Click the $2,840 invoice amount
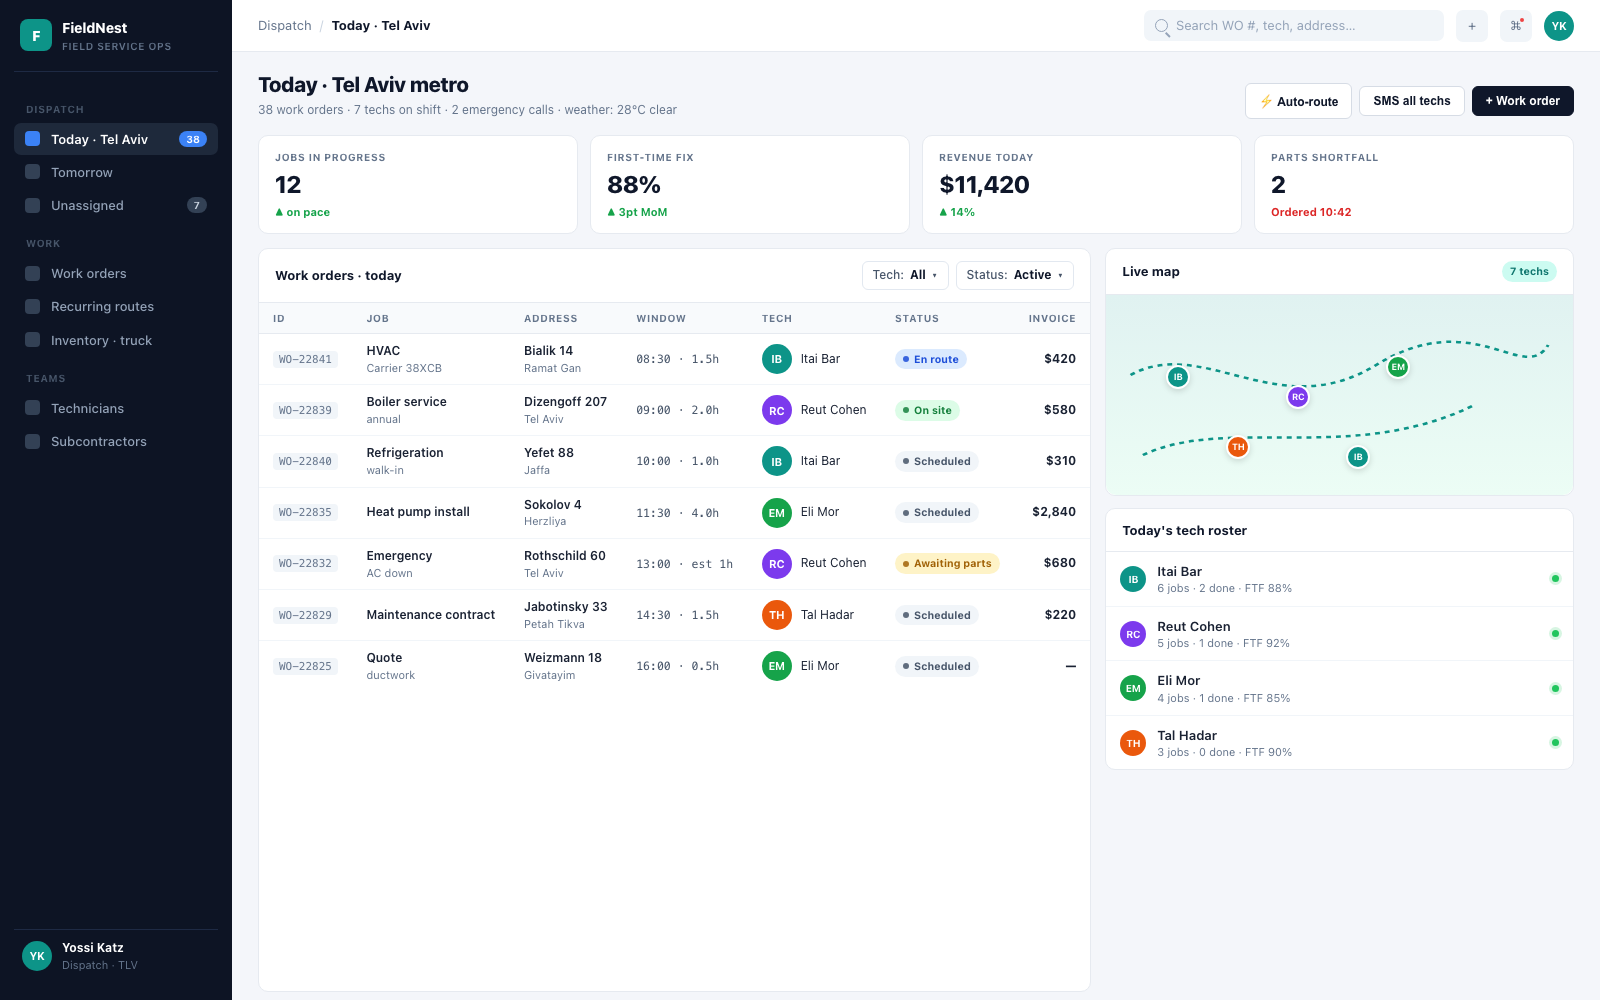The width and height of the screenshot is (1600, 1000). [1054, 512]
